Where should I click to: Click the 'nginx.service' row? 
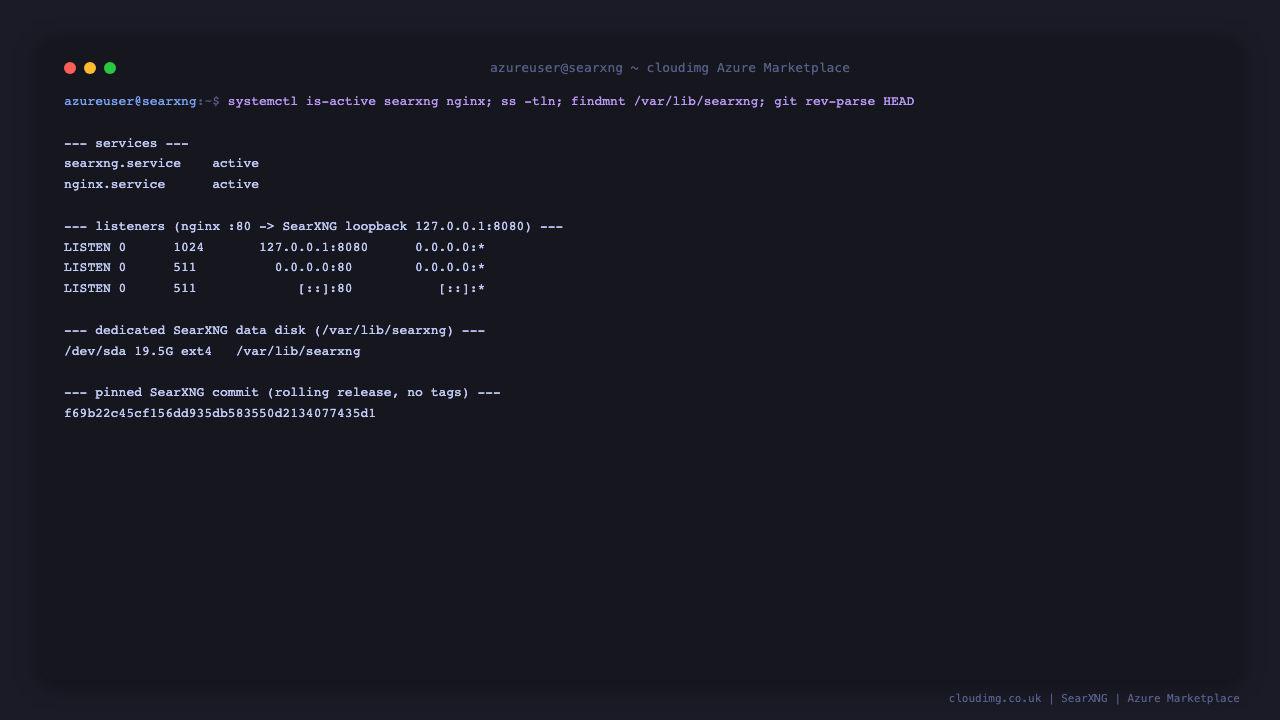[161, 185]
